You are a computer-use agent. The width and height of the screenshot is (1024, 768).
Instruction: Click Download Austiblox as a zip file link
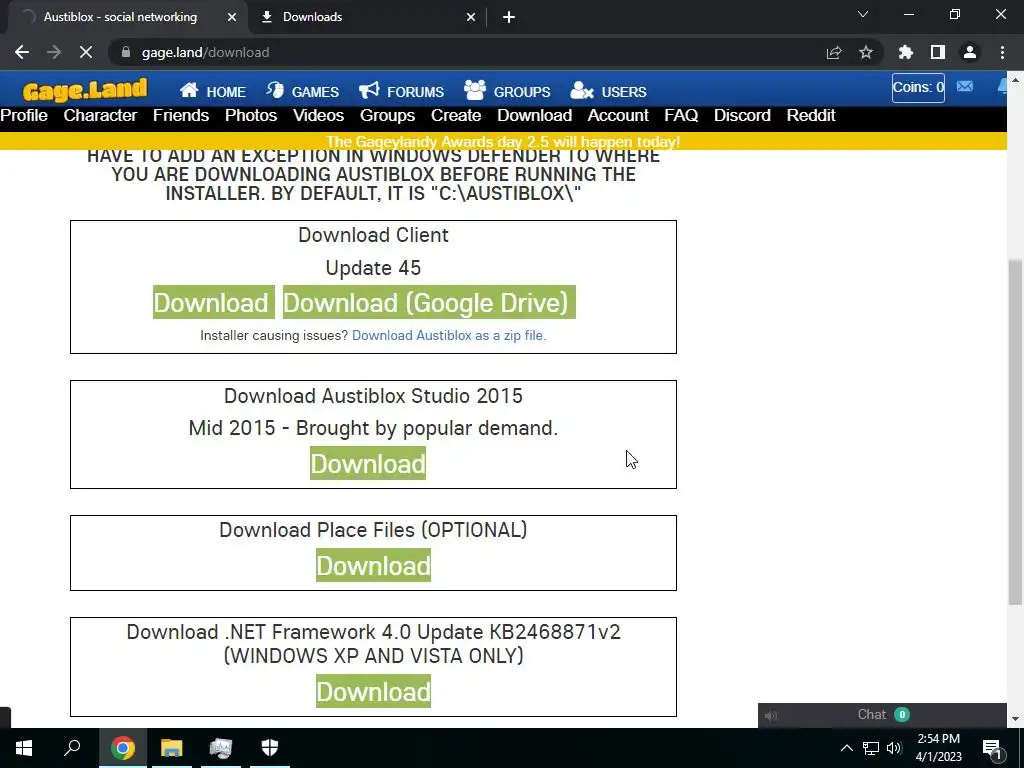point(449,336)
